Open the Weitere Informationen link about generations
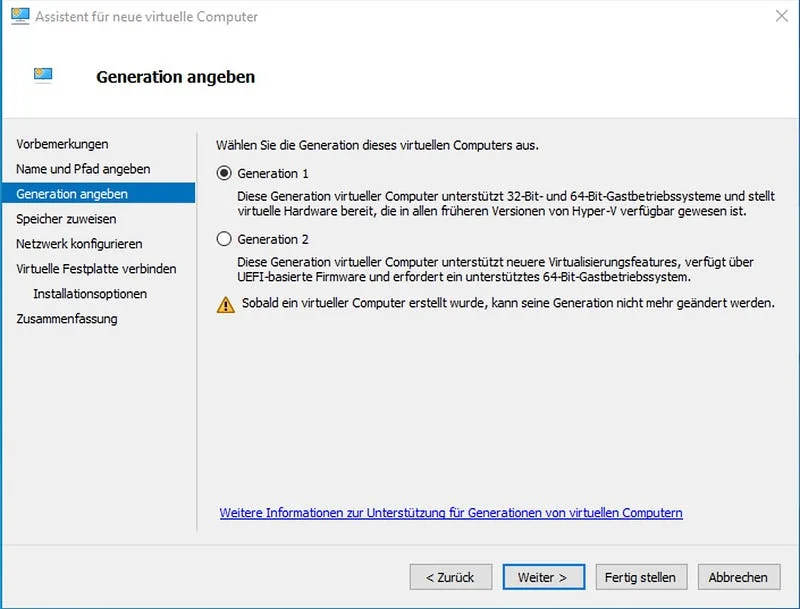Viewport: 800px width, 609px height. coord(451,511)
